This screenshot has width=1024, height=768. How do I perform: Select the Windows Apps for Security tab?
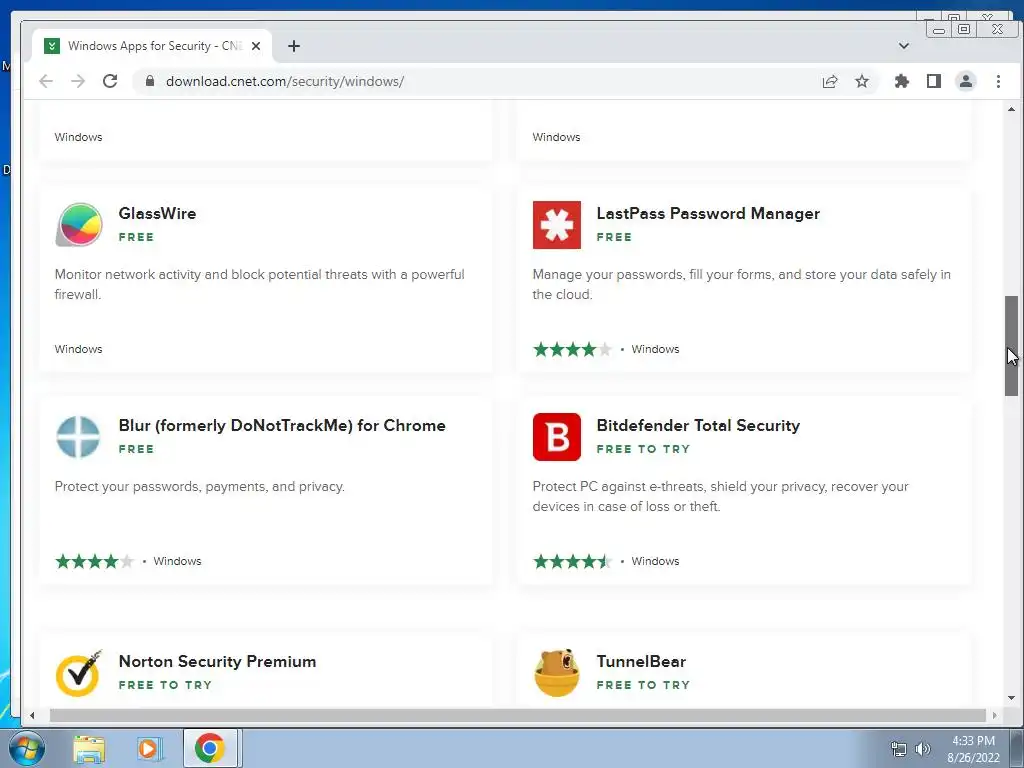pyautogui.click(x=152, y=46)
